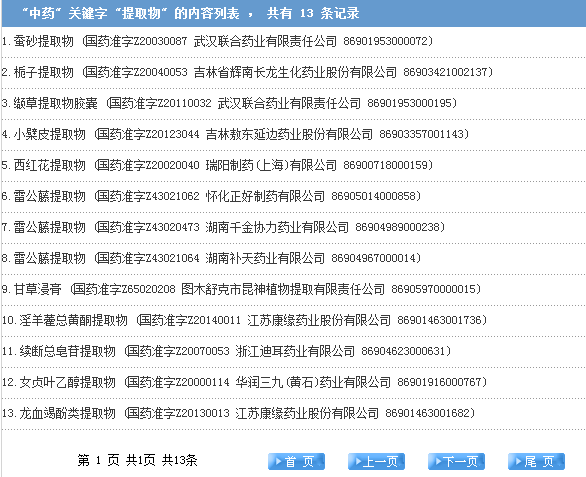586x477 pixels.
Task: Open record 5 西红花提取物
Action: tap(217, 165)
